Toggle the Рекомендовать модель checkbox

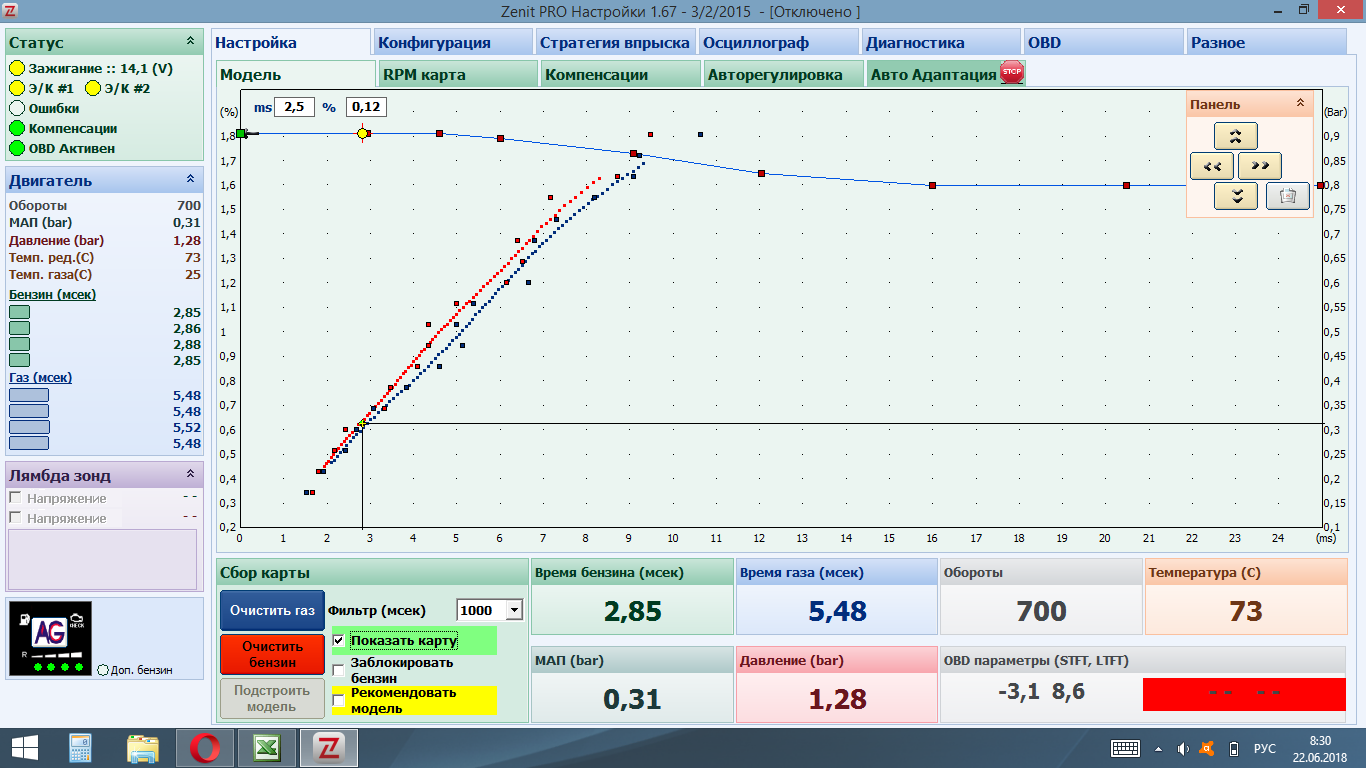click(338, 700)
